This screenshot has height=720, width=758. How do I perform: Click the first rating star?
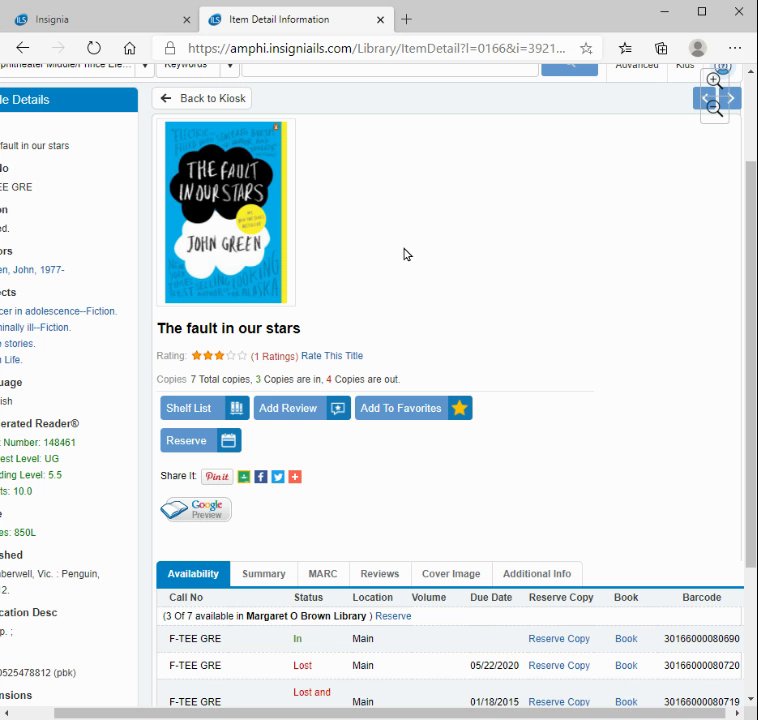pos(196,356)
